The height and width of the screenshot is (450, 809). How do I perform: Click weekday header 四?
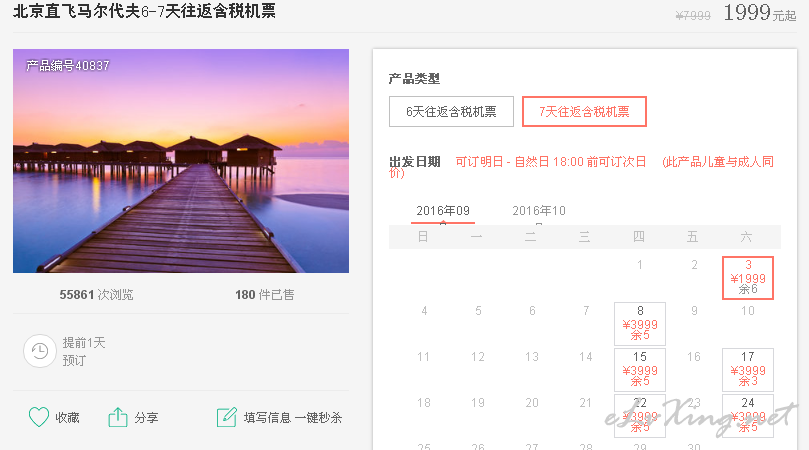pos(639,237)
